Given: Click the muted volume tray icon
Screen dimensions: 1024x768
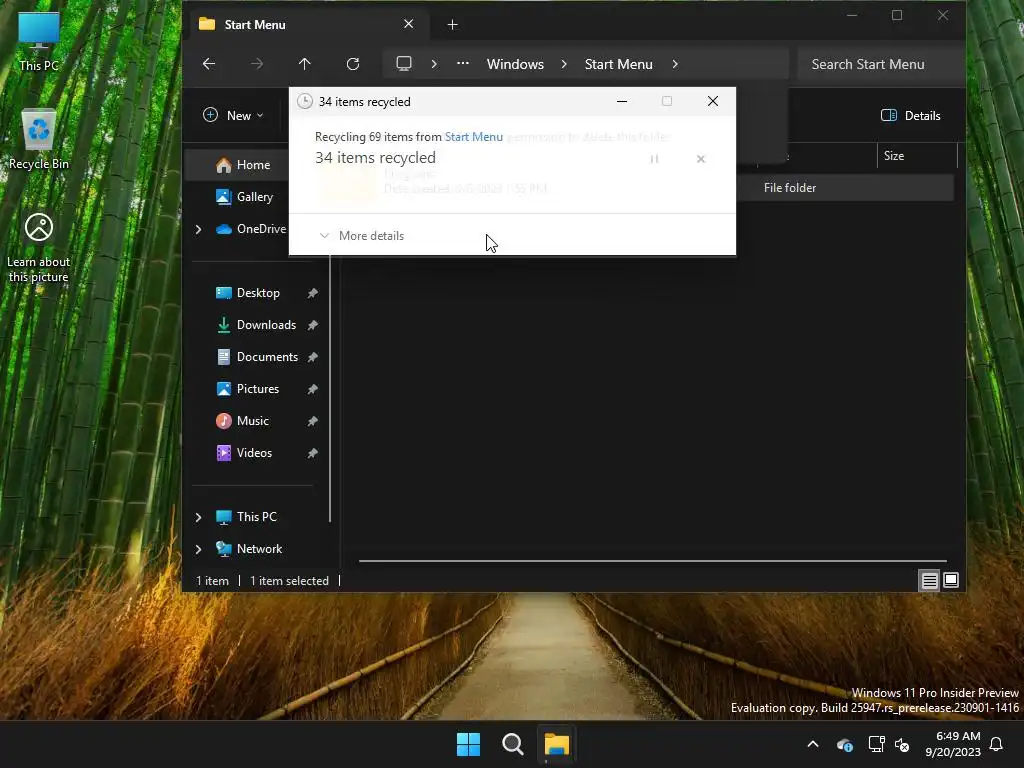Looking at the screenshot, I should tap(903, 744).
